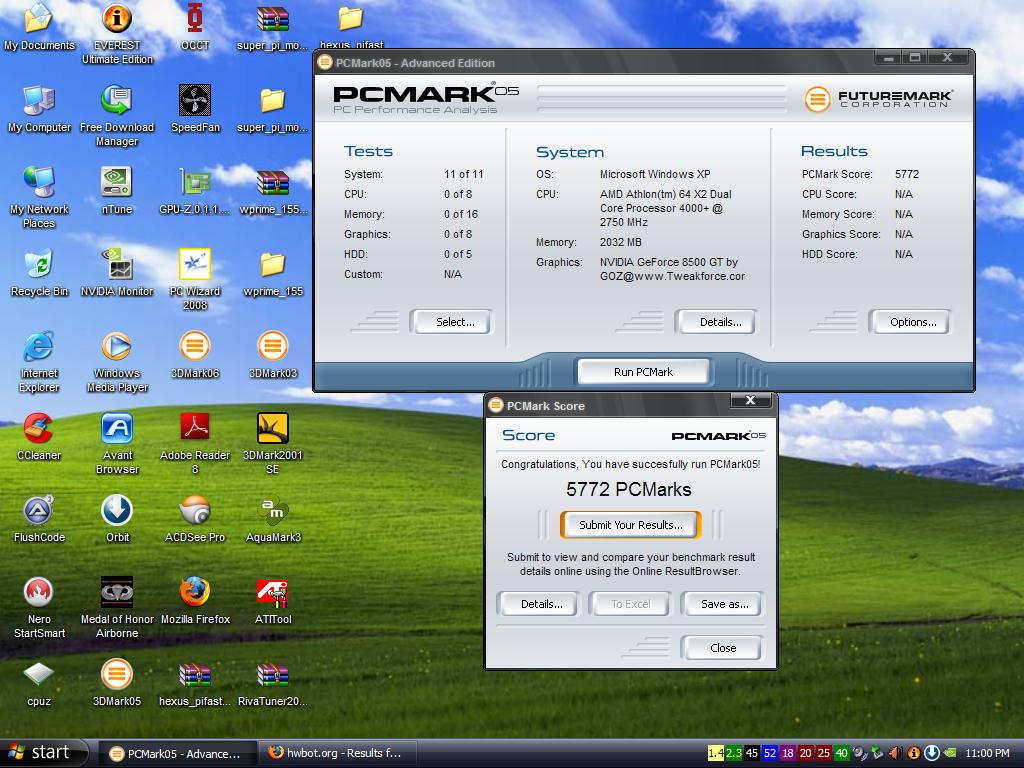Open the ACDSee Pro shortcut
The height and width of the screenshot is (768, 1024).
(195, 519)
